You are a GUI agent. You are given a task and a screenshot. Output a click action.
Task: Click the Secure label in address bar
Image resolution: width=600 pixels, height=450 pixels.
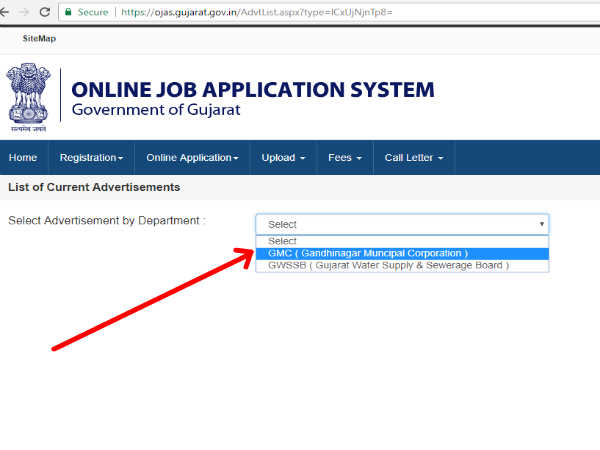[93, 12]
